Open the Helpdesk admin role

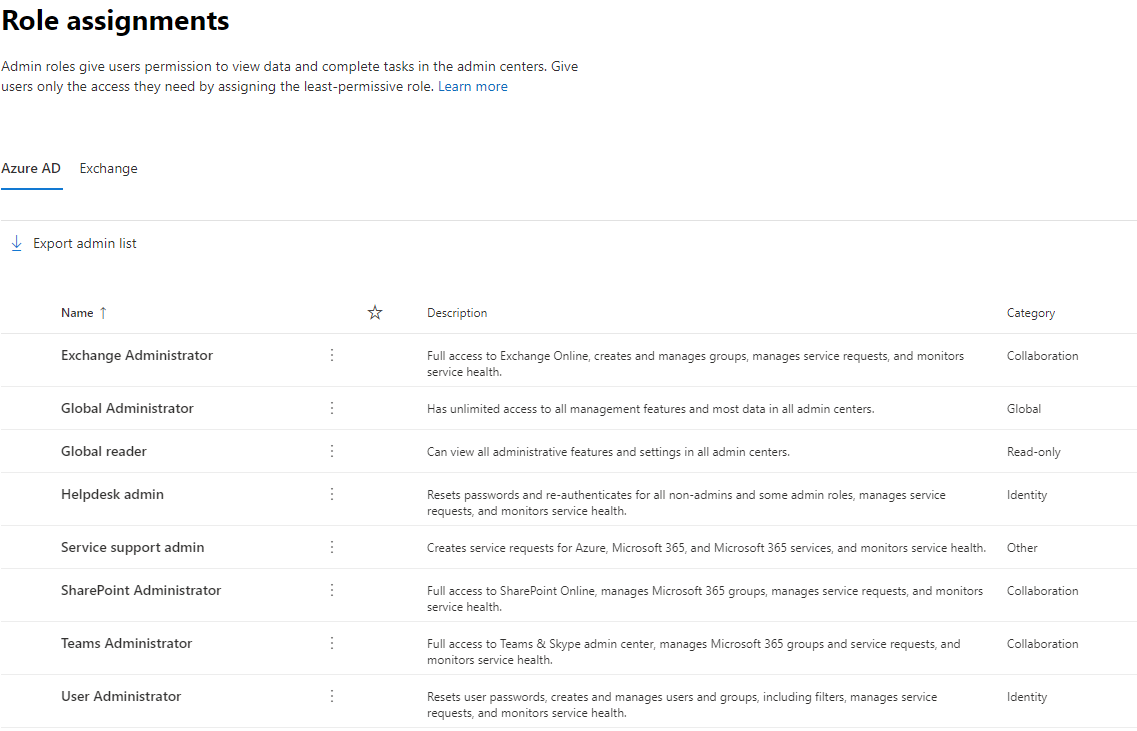(112, 494)
